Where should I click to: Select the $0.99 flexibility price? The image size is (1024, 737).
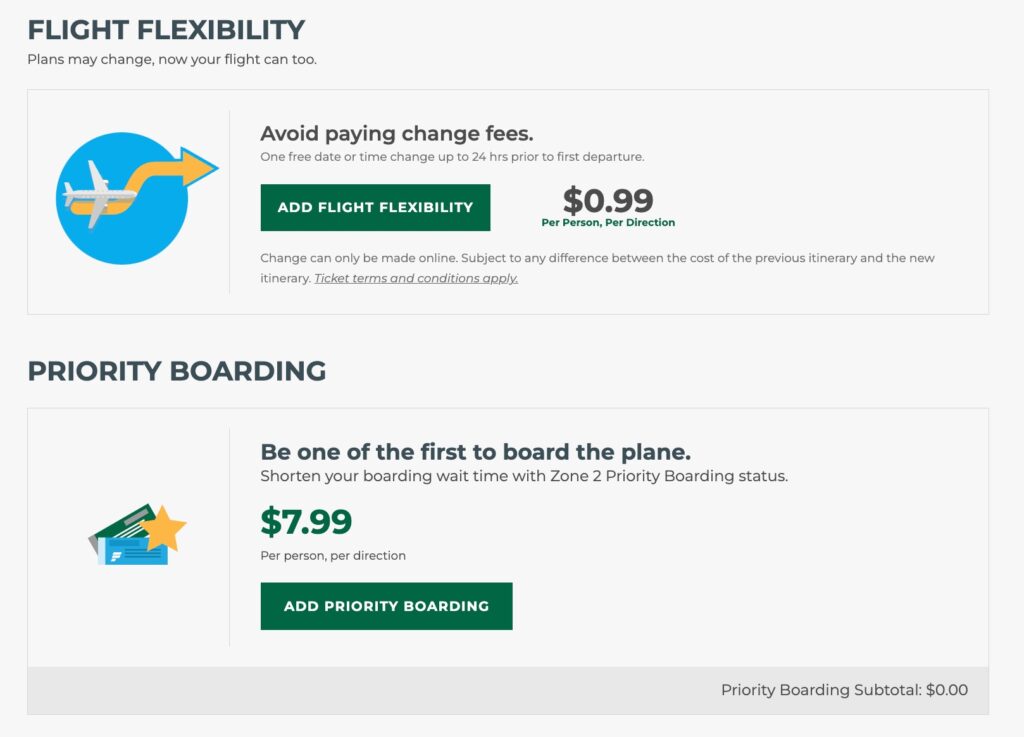608,199
